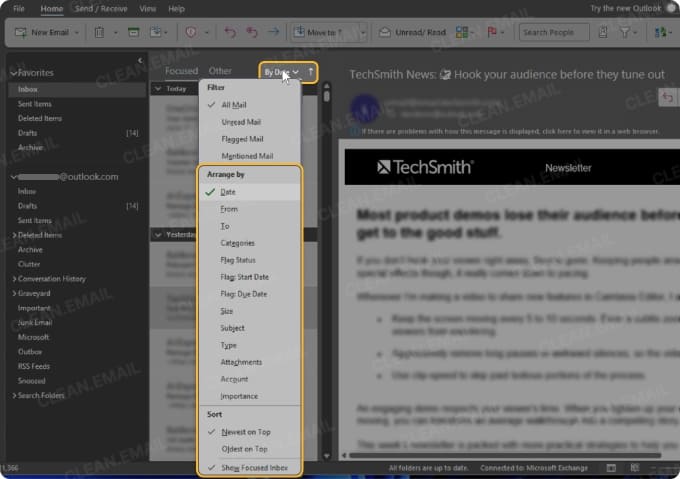Select the All Mail filter option
This screenshot has width=680, height=479.
tap(249, 105)
